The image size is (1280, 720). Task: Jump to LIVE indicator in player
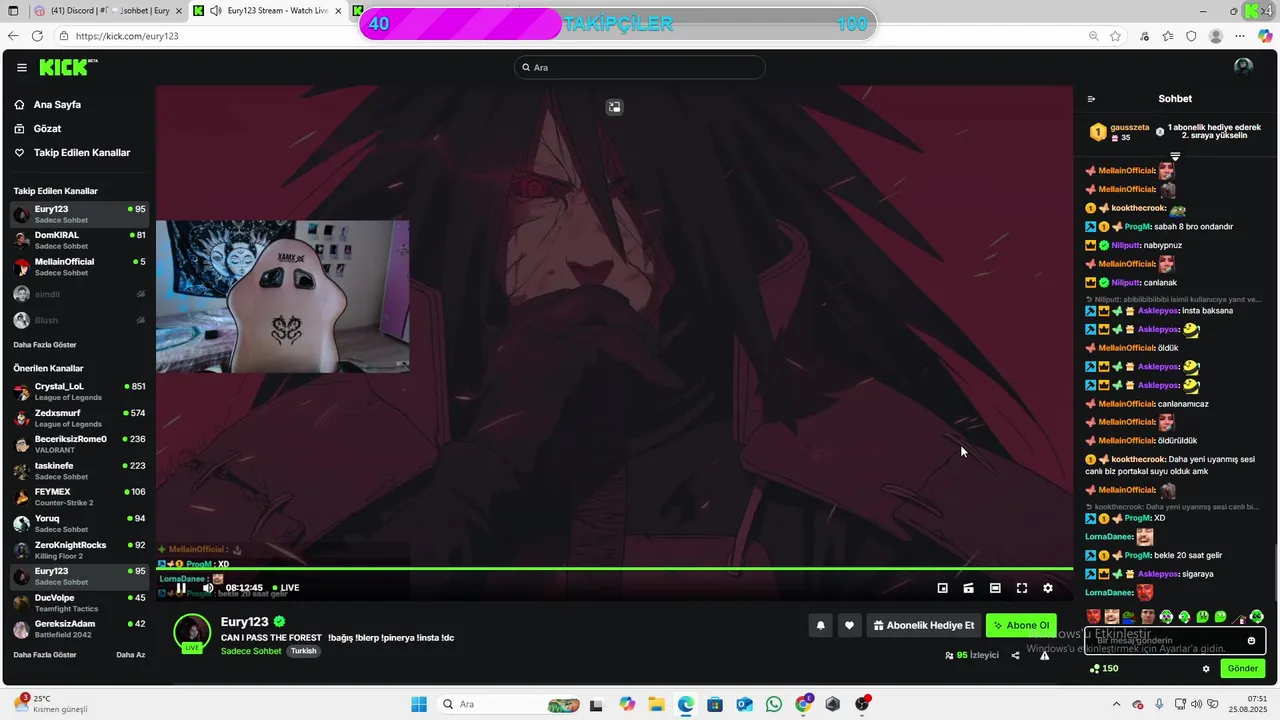285,588
